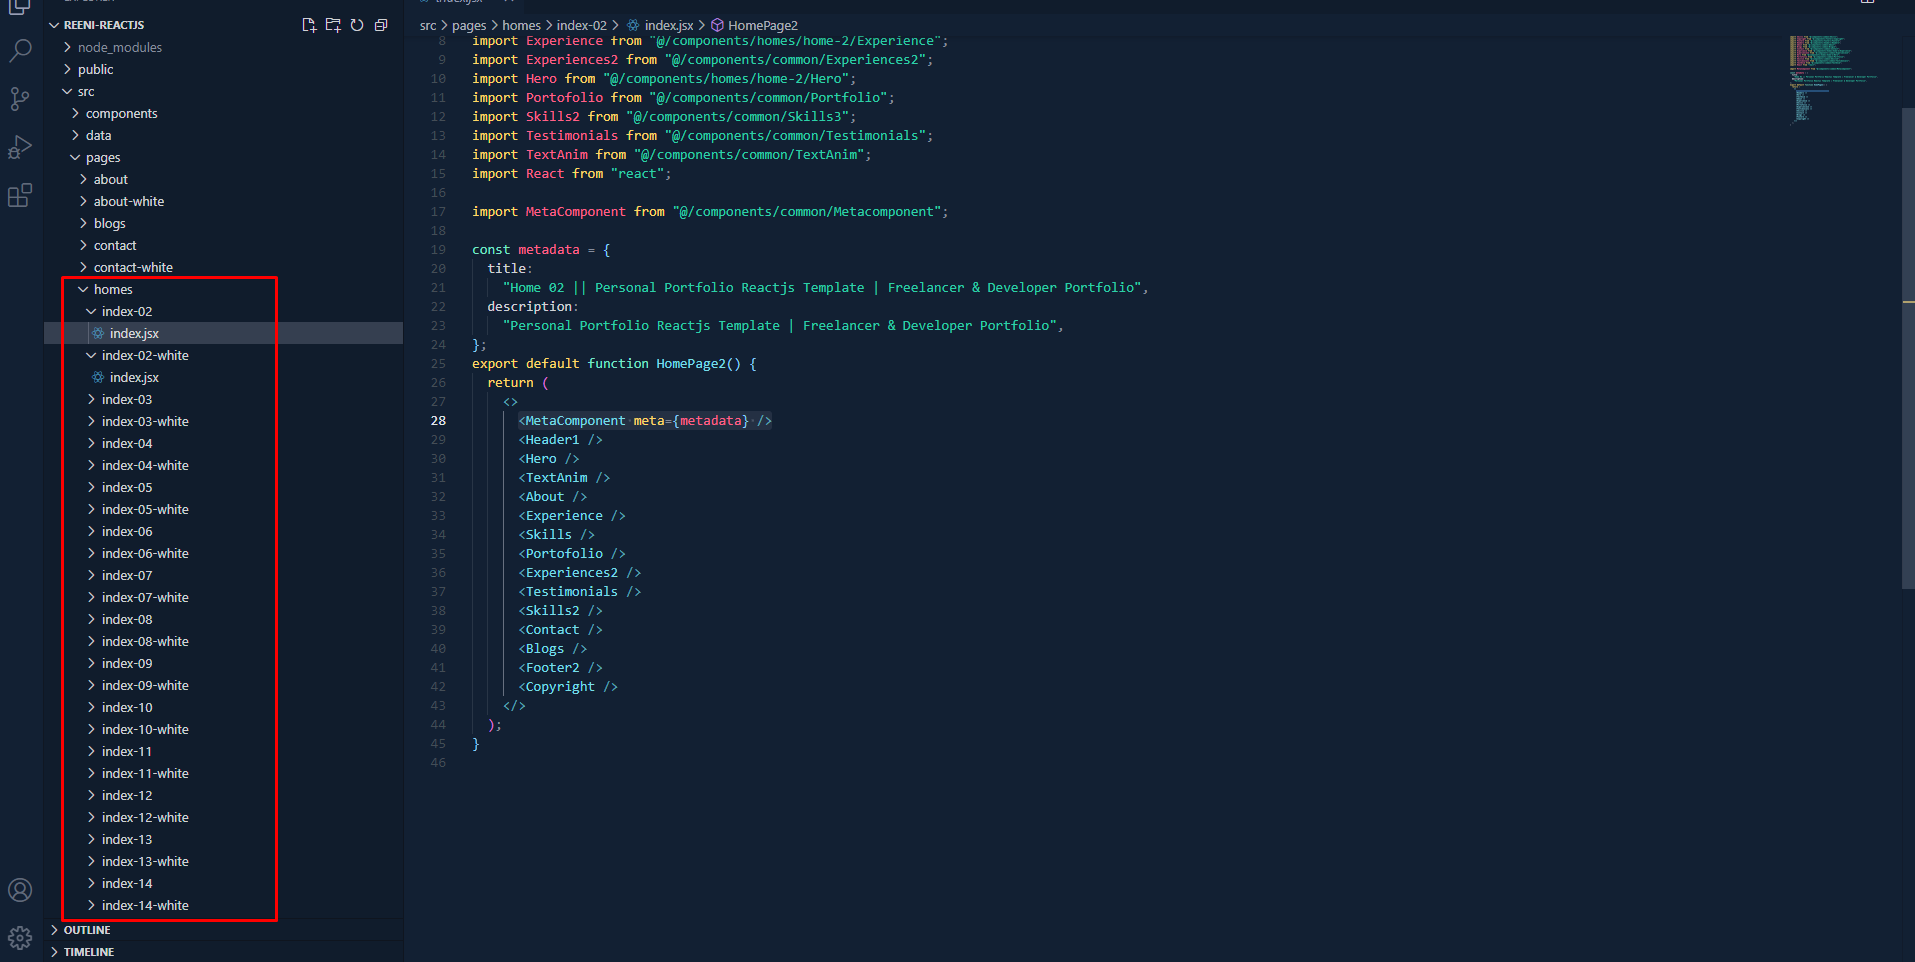Select index.jsx under index-02-white folder

point(134,377)
